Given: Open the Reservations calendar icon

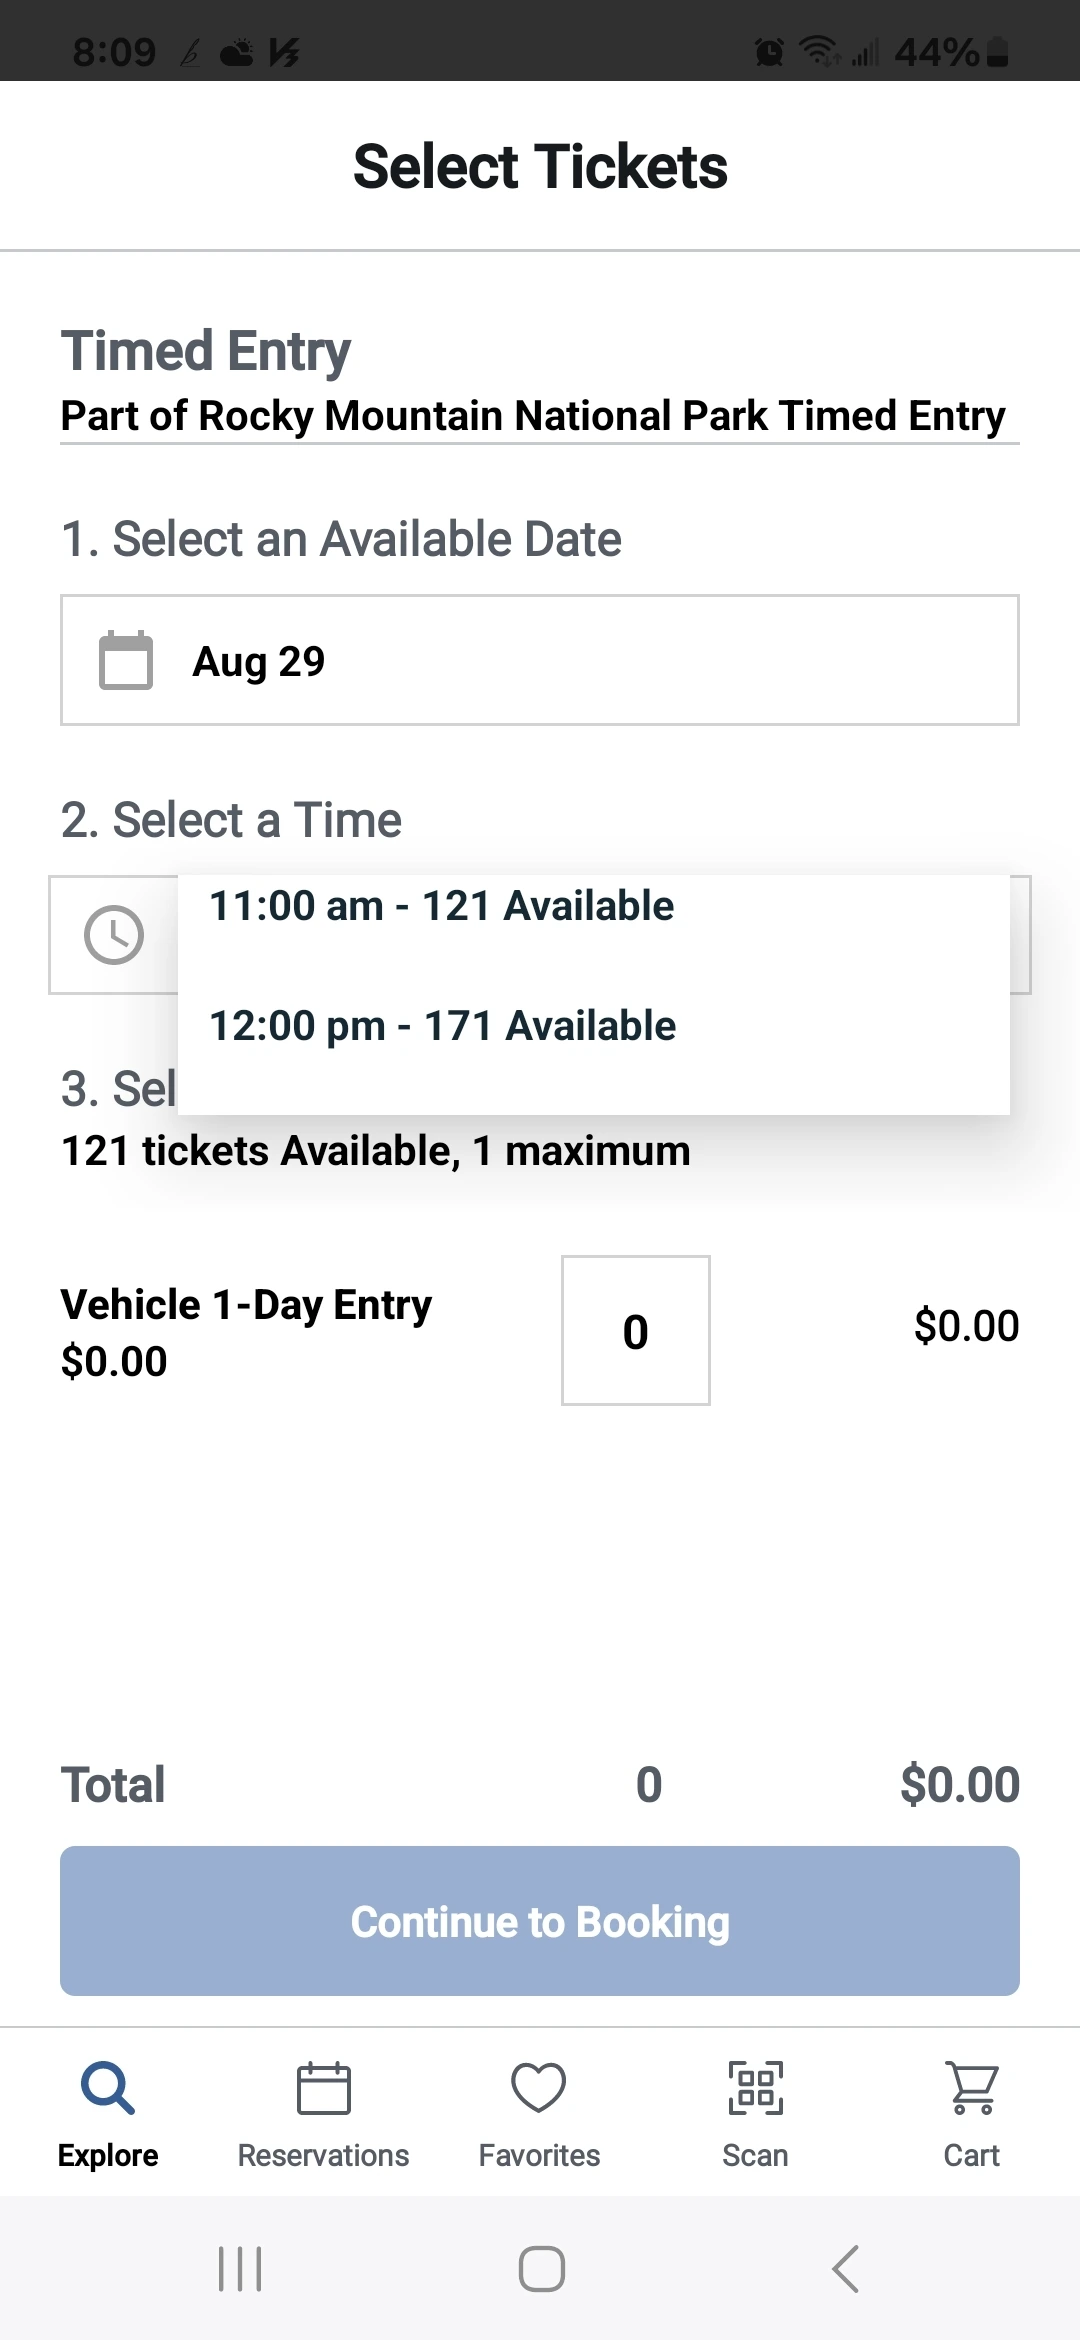Looking at the screenshot, I should [323, 2088].
